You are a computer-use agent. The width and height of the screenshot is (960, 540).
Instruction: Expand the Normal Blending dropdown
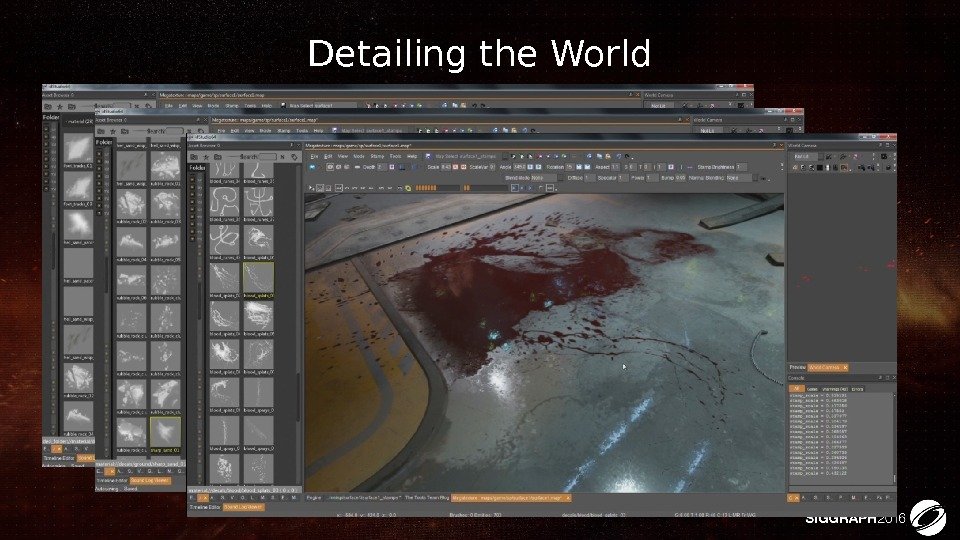click(x=739, y=177)
